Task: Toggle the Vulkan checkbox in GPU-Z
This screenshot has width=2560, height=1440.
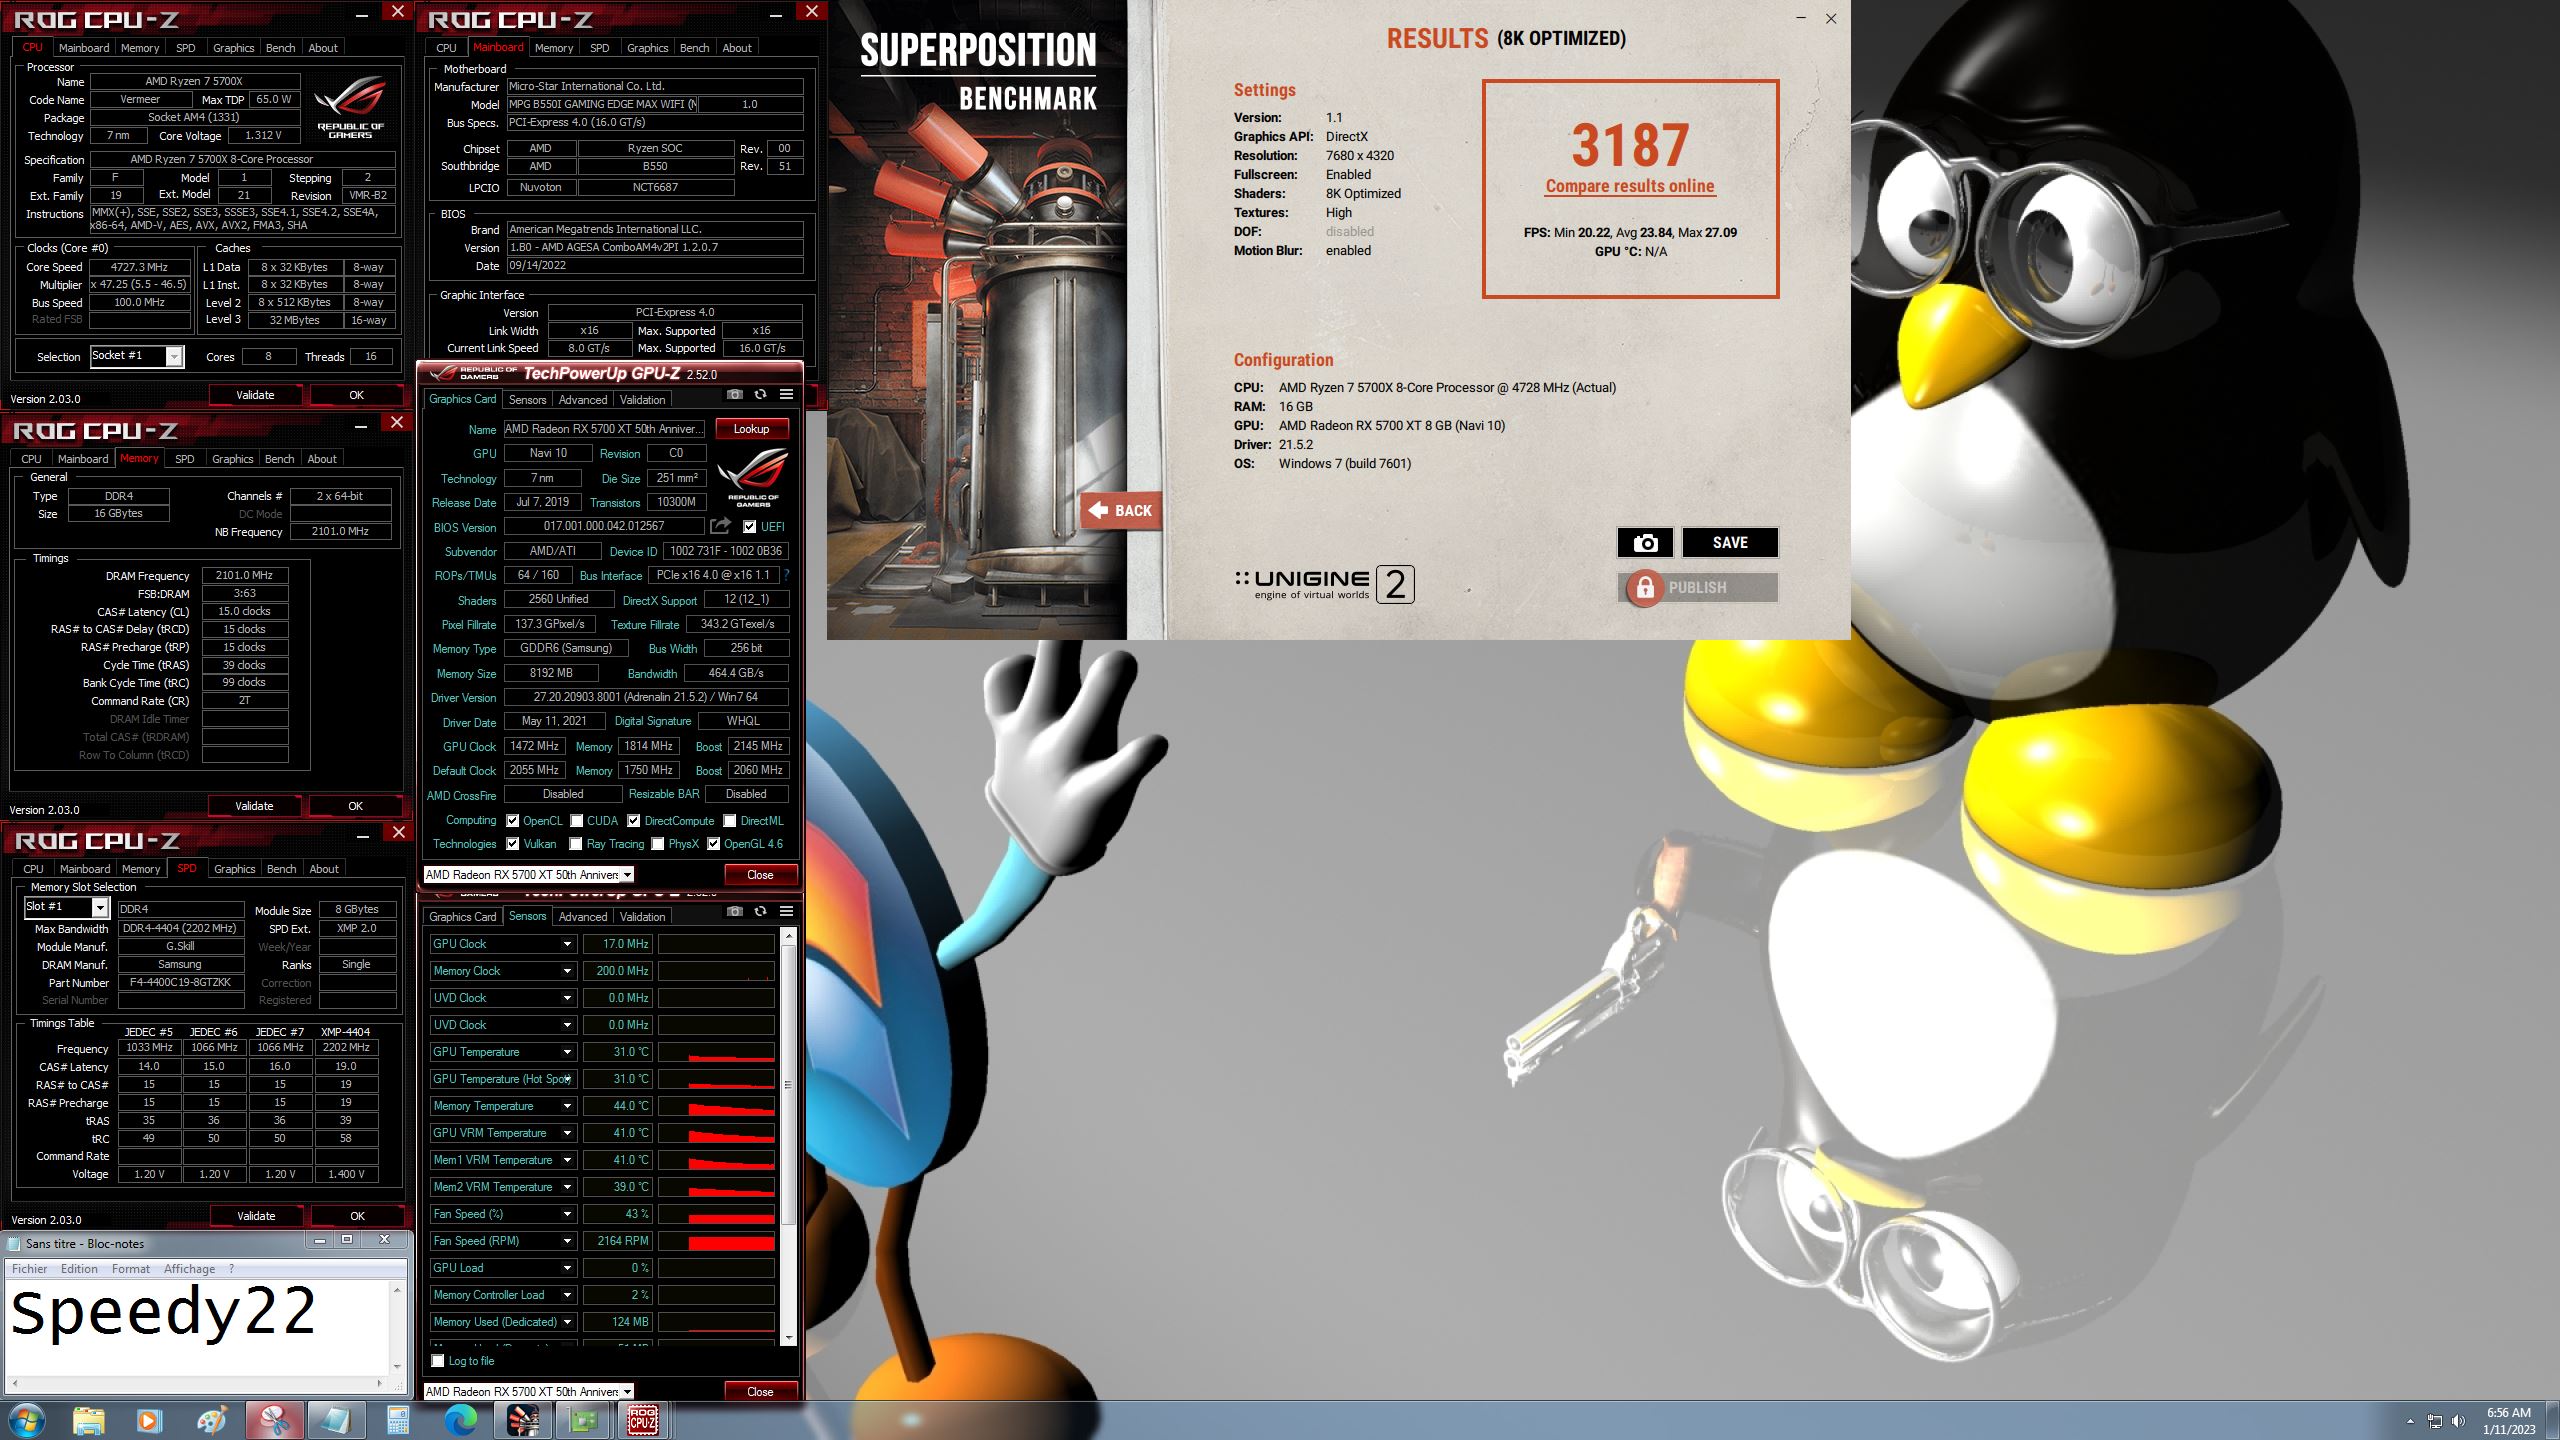Action: 513,844
